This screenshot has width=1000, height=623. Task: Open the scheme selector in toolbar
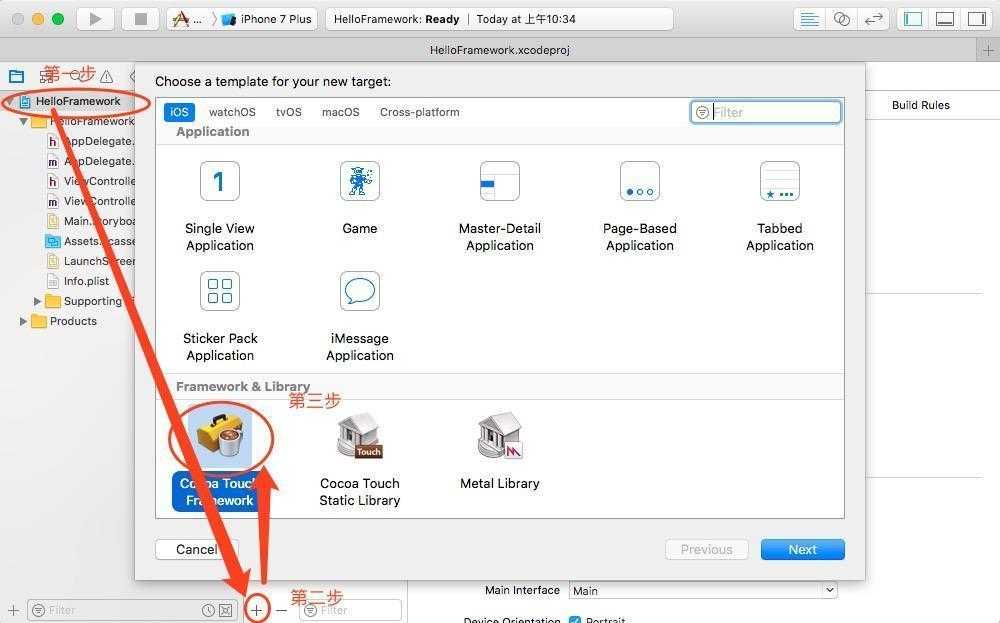[189, 19]
